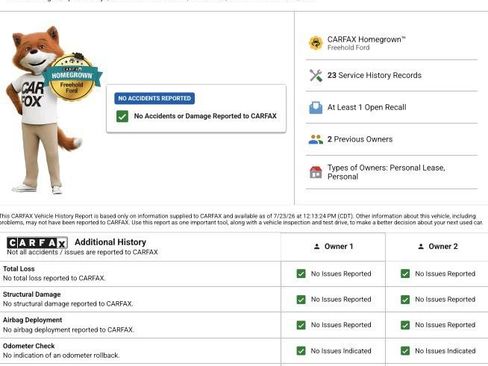Click 'No total loss reported to CARFAX.'
The width and height of the screenshot is (488, 366).
click(54, 278)
